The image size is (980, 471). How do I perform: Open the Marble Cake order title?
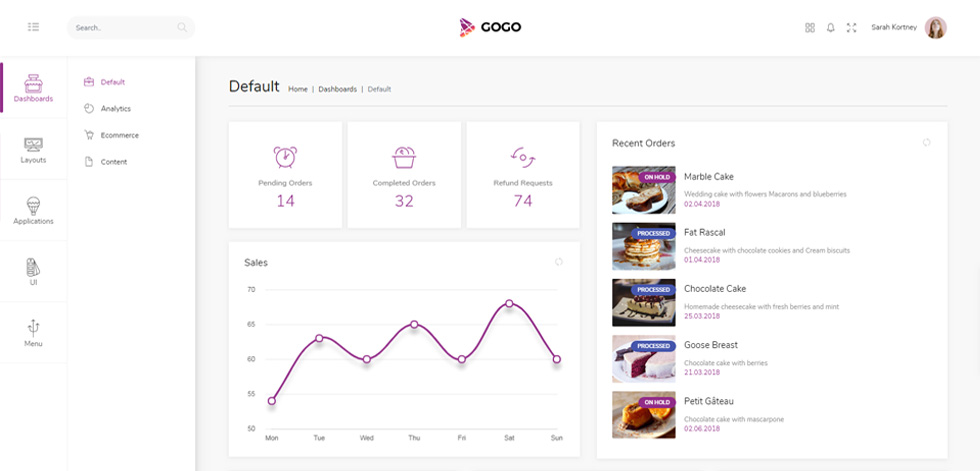pyautogui.click(x=709, y=177)
